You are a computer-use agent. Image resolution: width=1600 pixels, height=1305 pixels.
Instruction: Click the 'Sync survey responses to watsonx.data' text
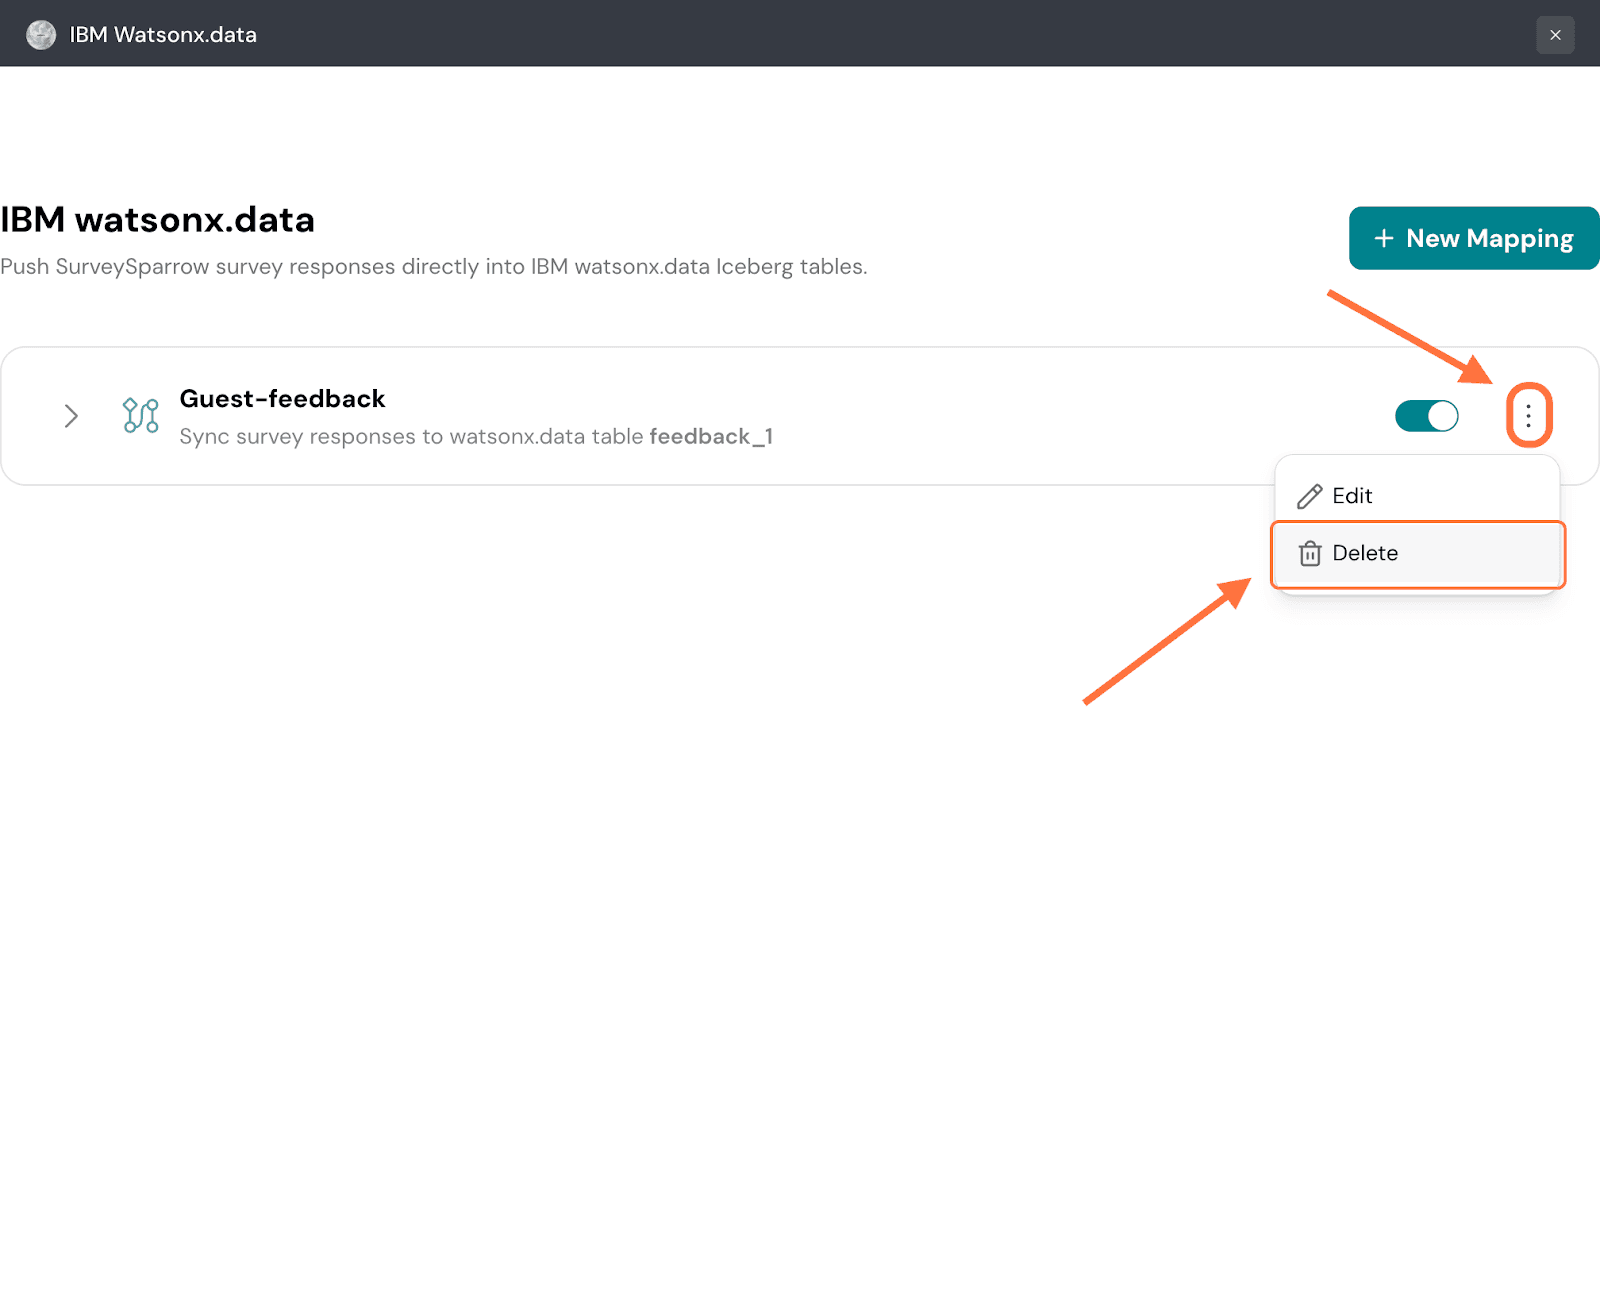(410, 437)
